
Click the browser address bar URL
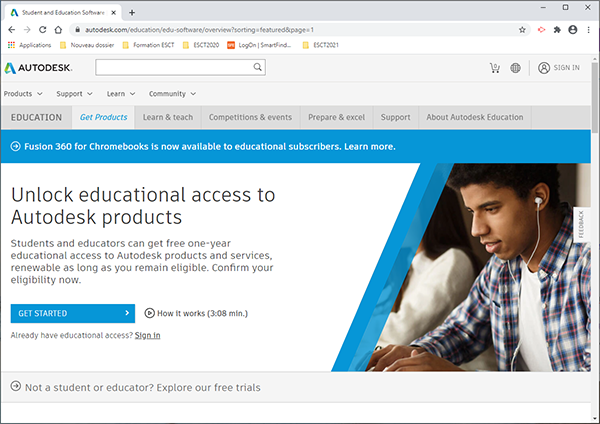coord(199,29)
